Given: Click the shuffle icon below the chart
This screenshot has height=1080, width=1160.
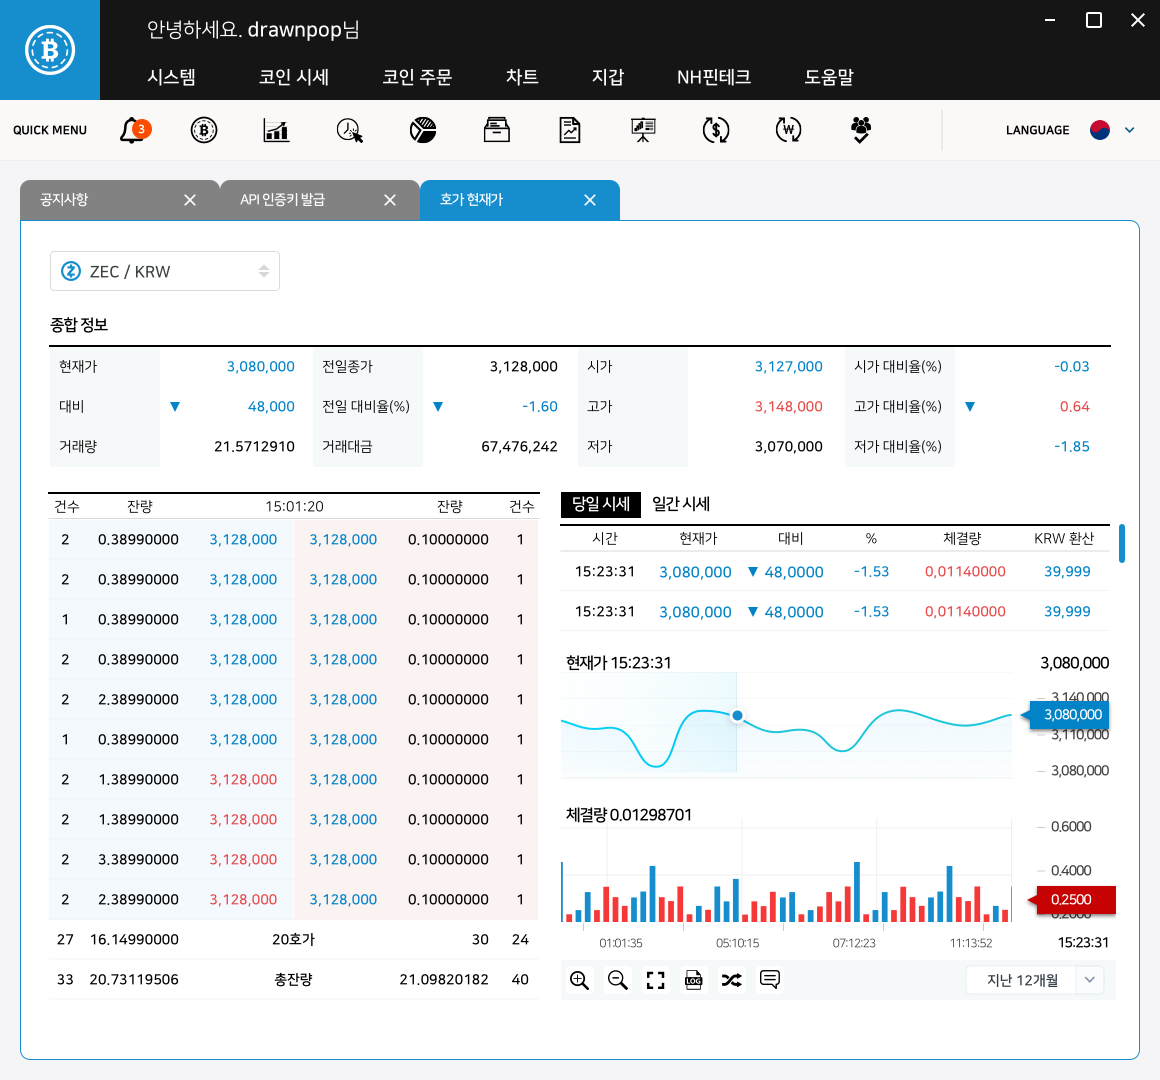Looking at the screenshot, I should [731, 980].
